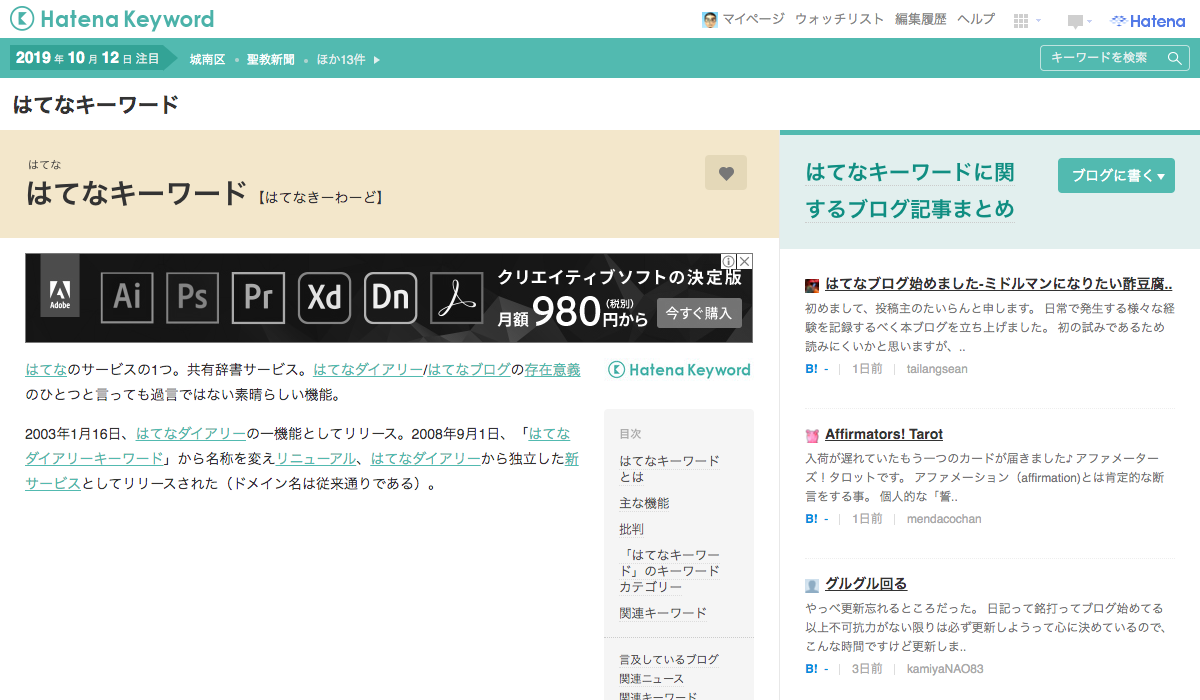The width and height of the screenshot is (1200, 700).
Task: Jump to 関連ニュース in the contents
Action: (651, 679)
